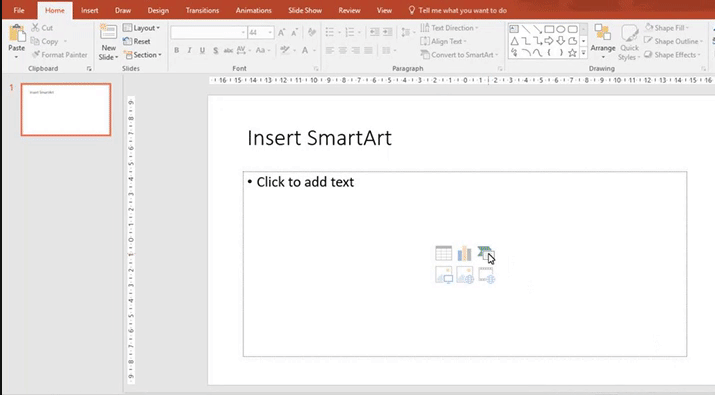Click the Insert SmartArt Graphic placeholder icon
Viewport: 715px width, 395px height.
486,253
